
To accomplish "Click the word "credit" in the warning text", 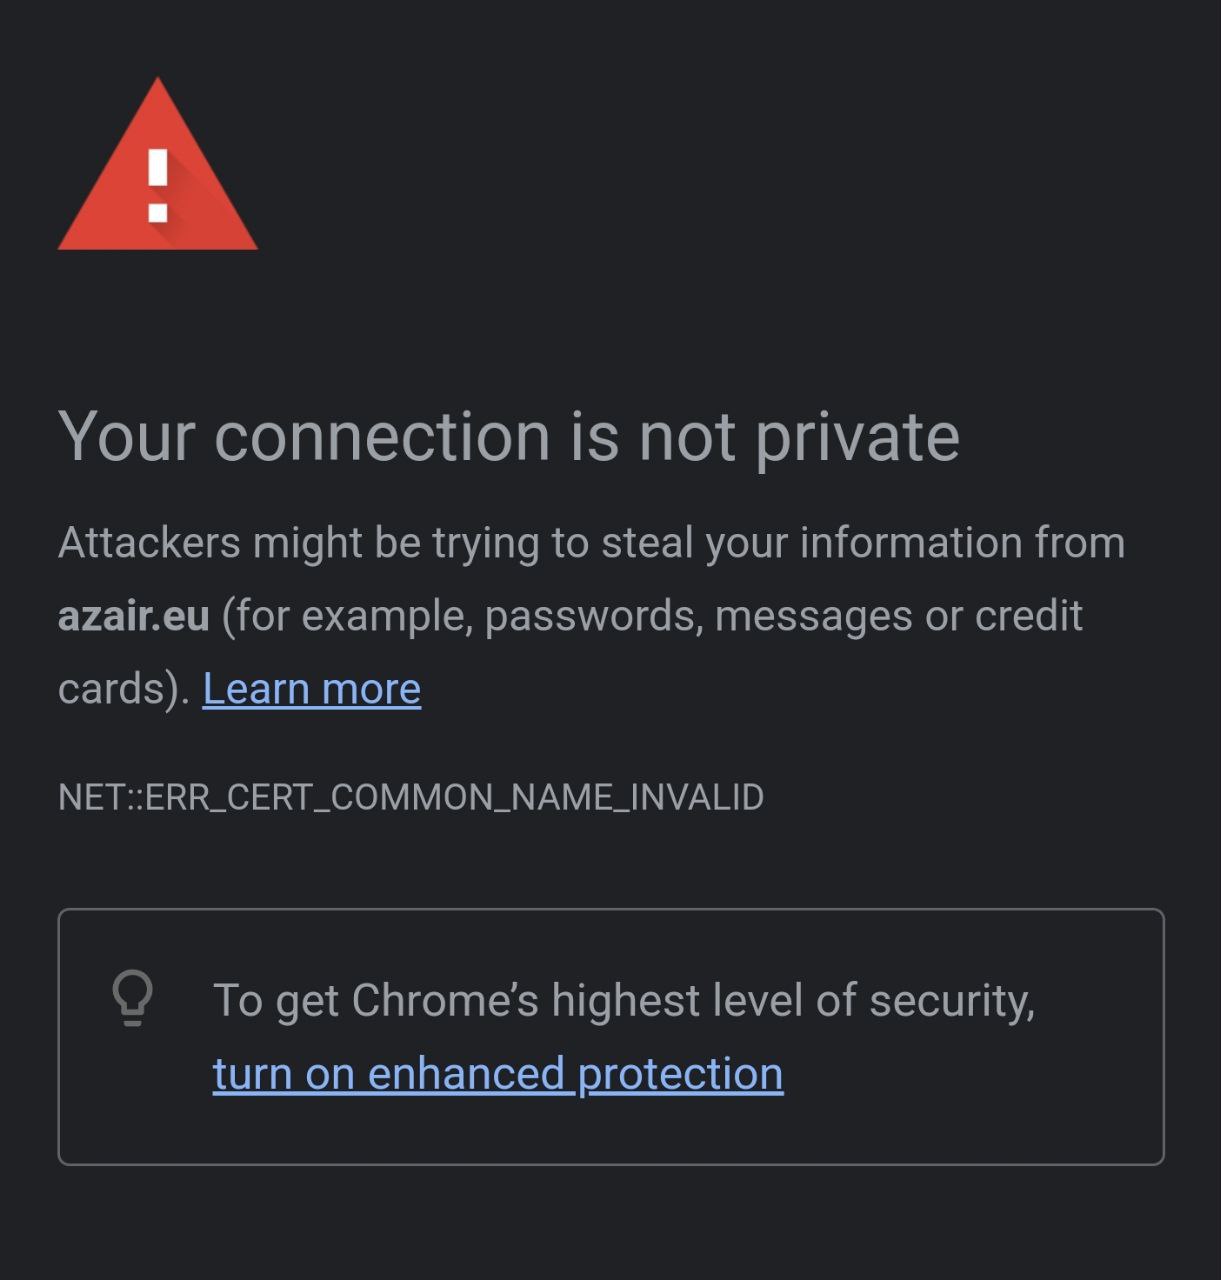I will (x=1028, y=616).
